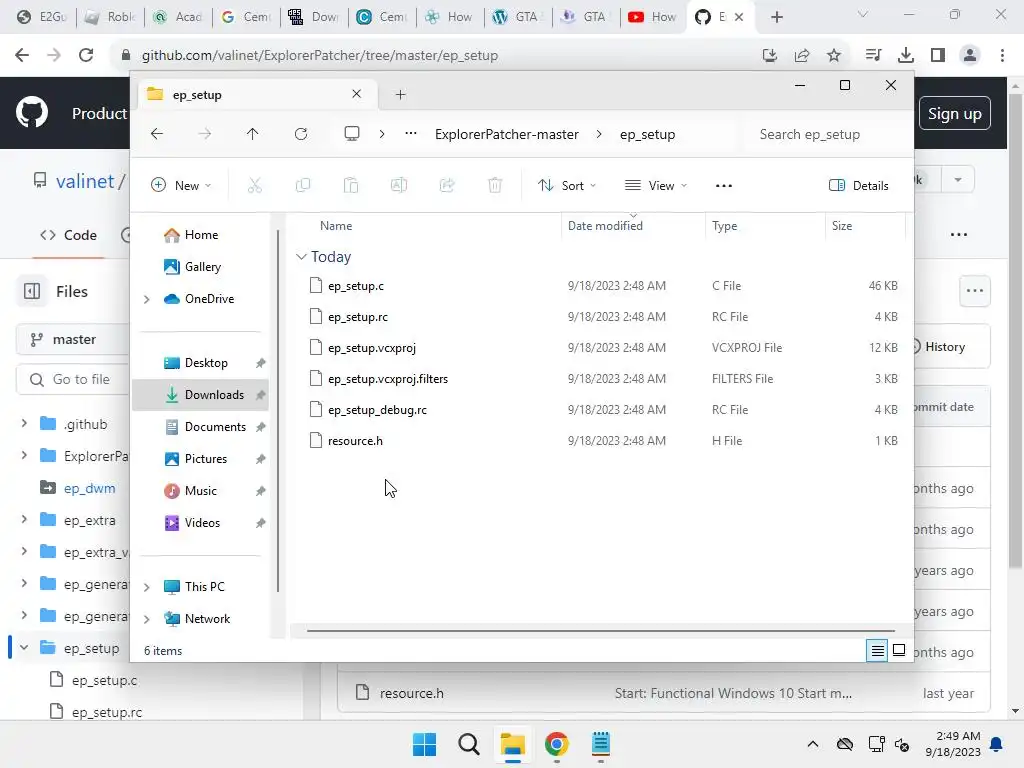Click the Notepad icon in the taskbar

pos(601,744)
